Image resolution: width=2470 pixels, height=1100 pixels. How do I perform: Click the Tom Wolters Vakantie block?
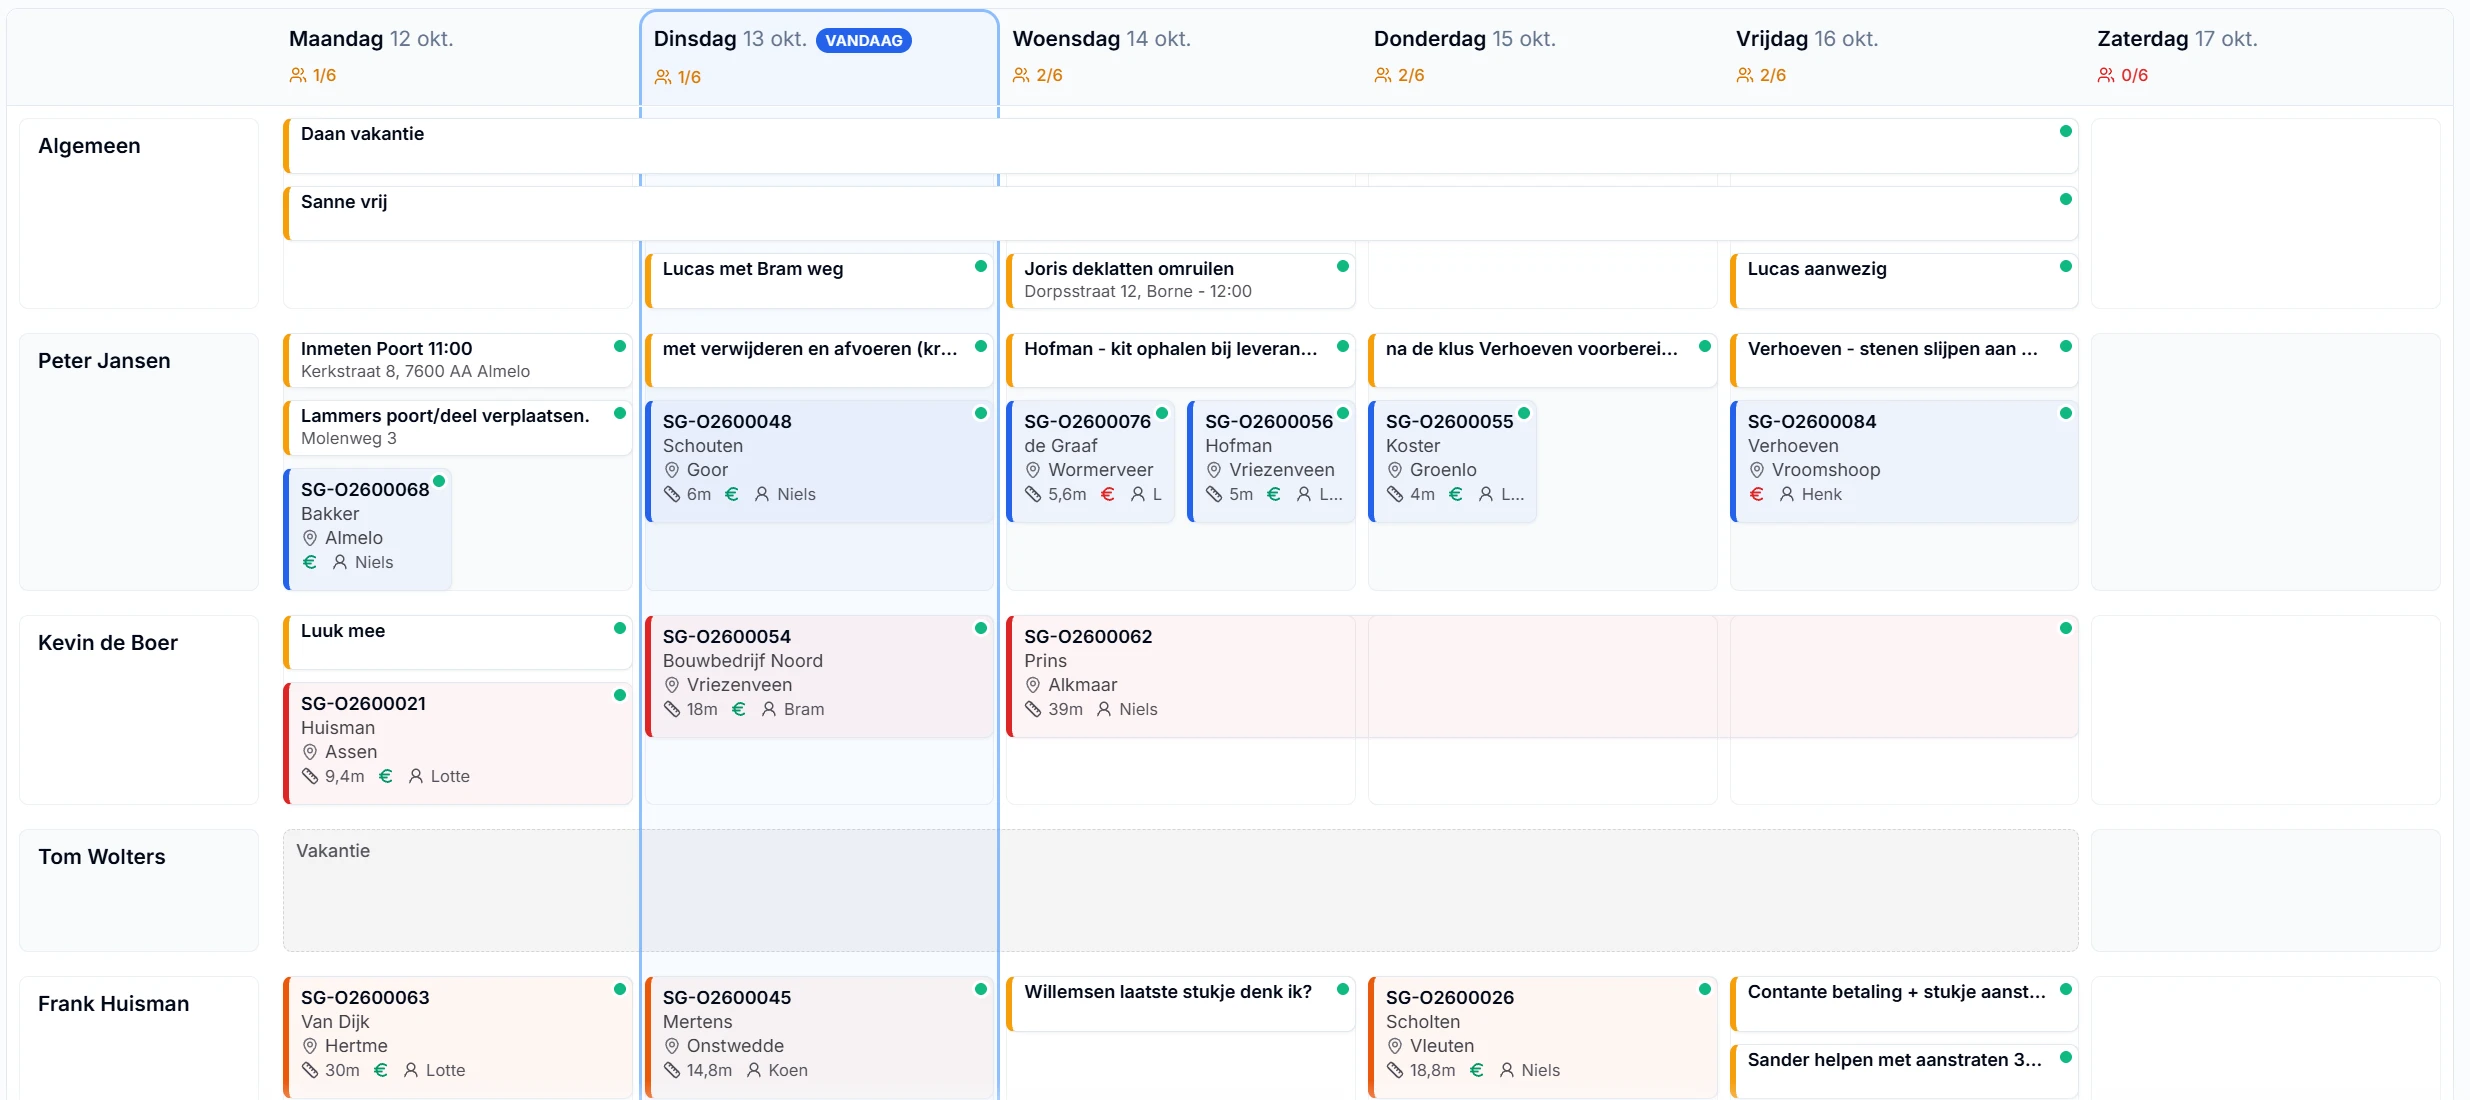[x=1180, y=890]
